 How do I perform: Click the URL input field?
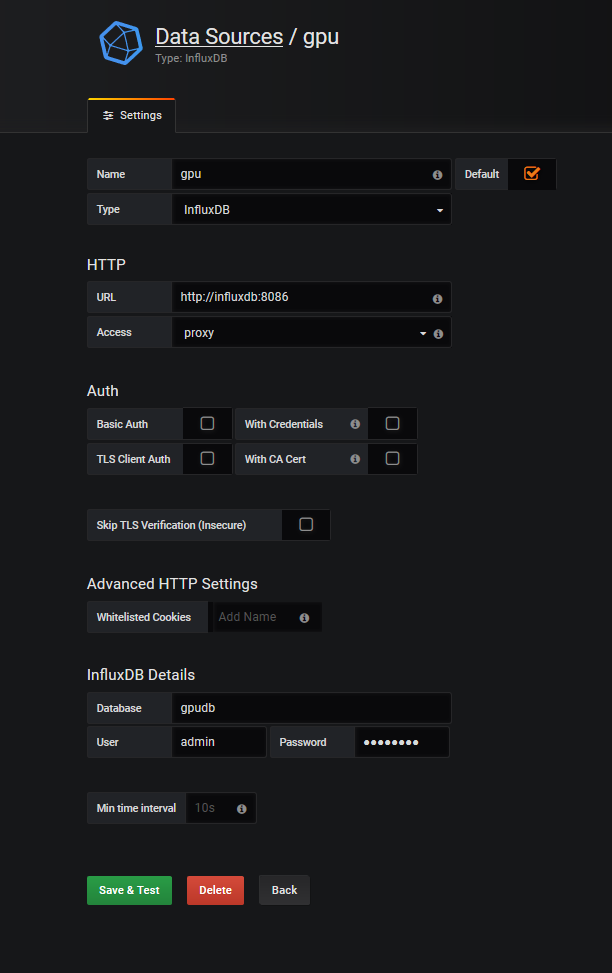(312, 297)
